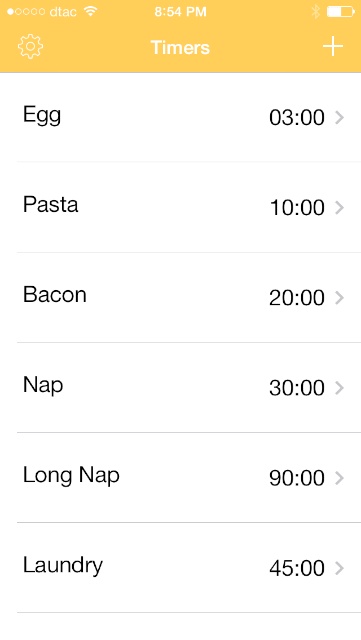Tap the Laundry 45:00 duration
The height and width of the screenshot is (640, 361).
tap(297, 569)
